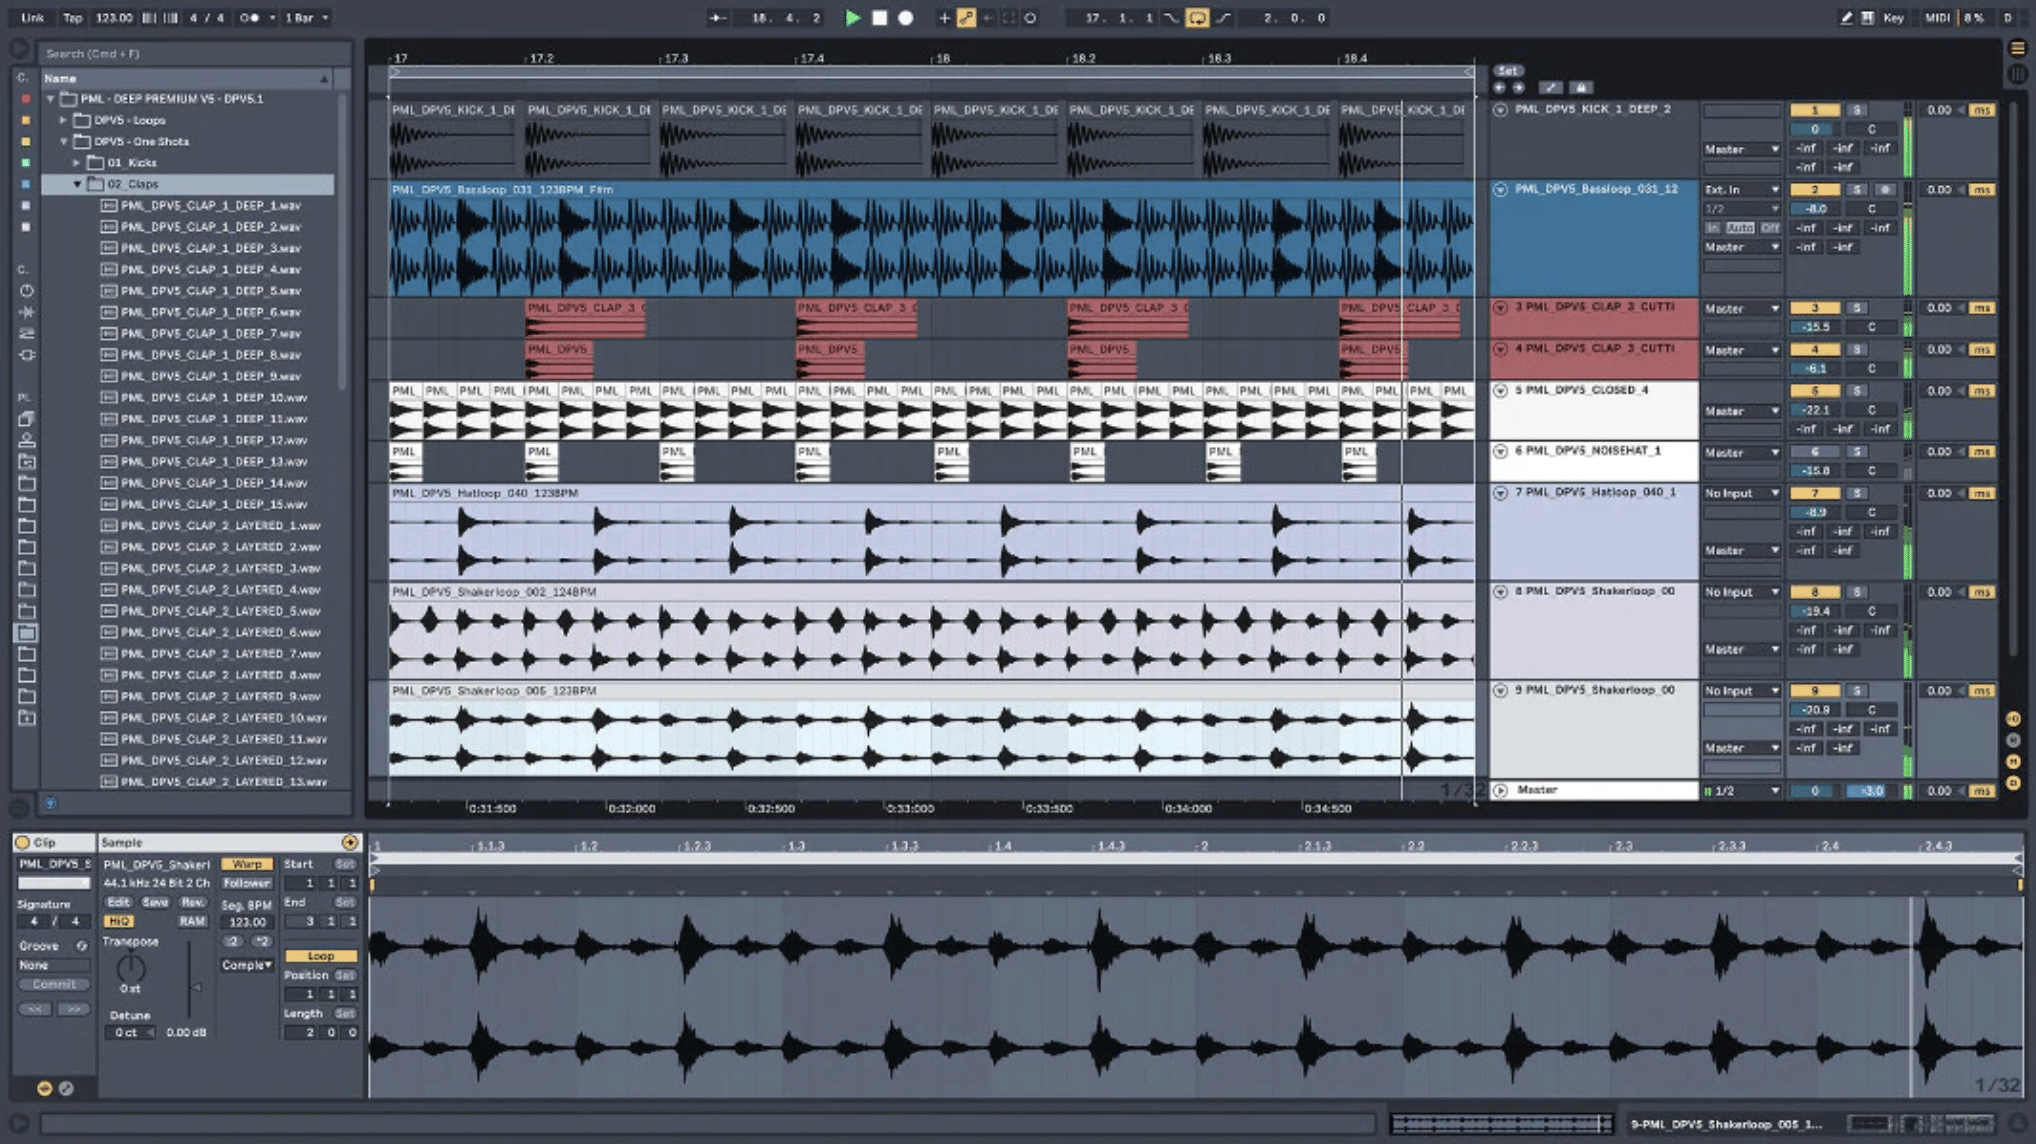The height and width of the screenshot is (1144, 2036).
Task: Open the quantization 1 Bar dropdown
Action: 306,17
